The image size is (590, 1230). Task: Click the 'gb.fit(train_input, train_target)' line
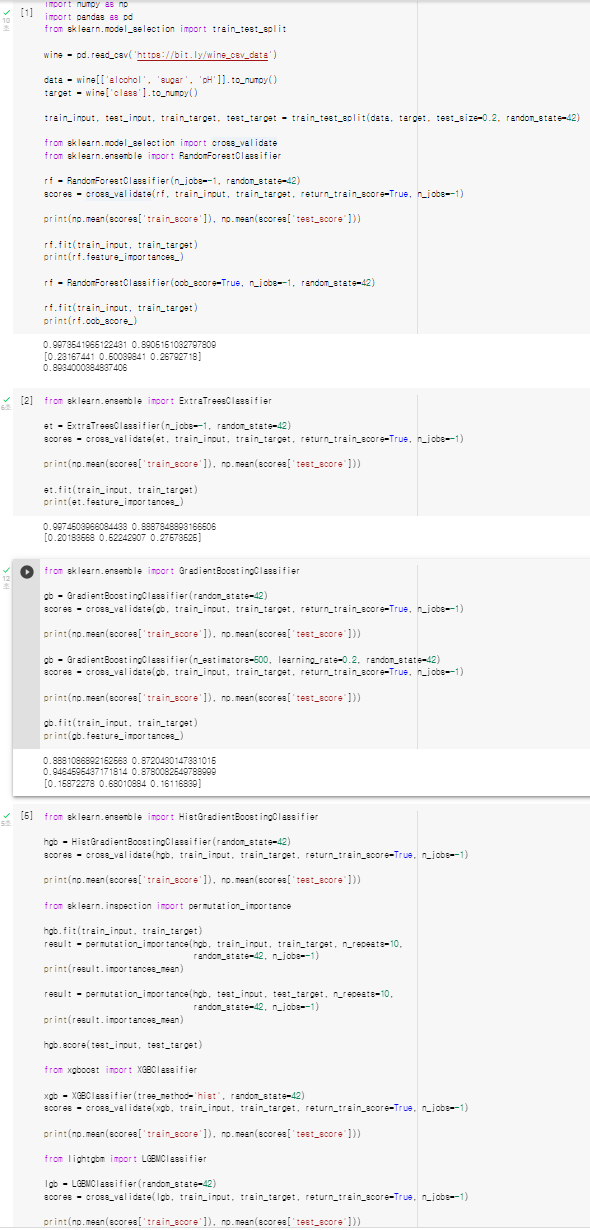tap(120, 721)
